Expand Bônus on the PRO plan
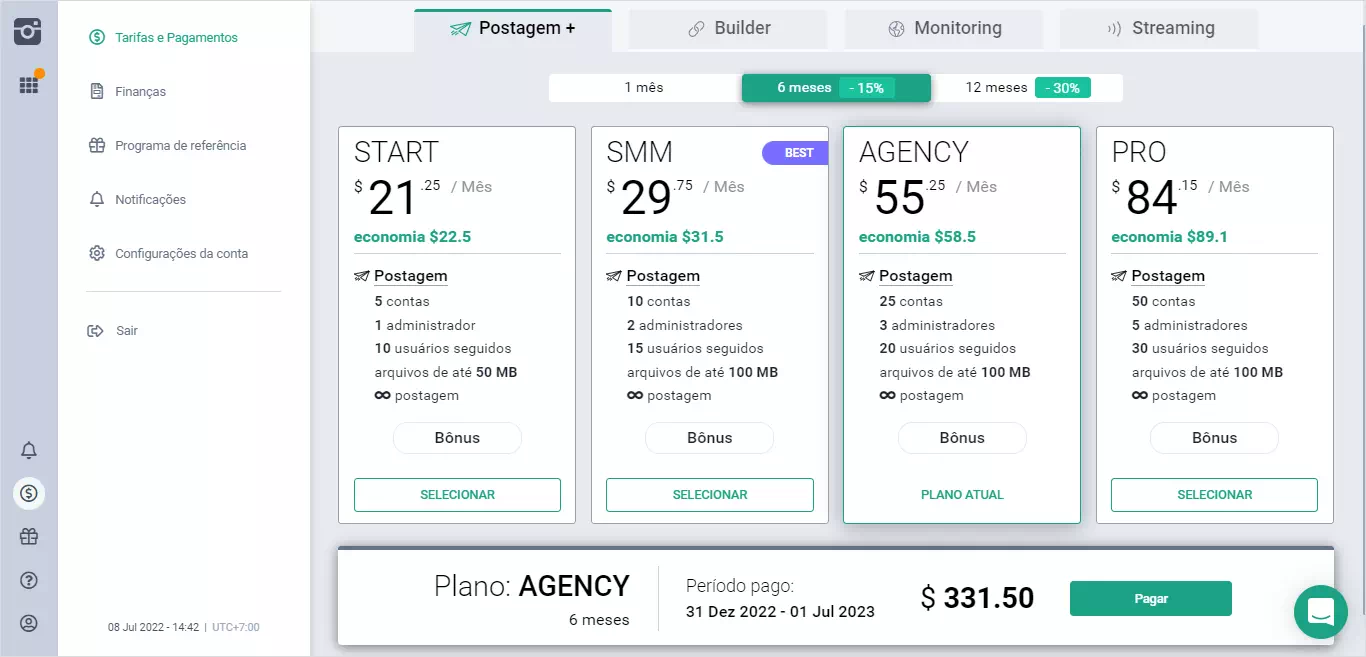Viewport: 1366px width, 657px height. pyautogui.click(x=1214, y=438)
